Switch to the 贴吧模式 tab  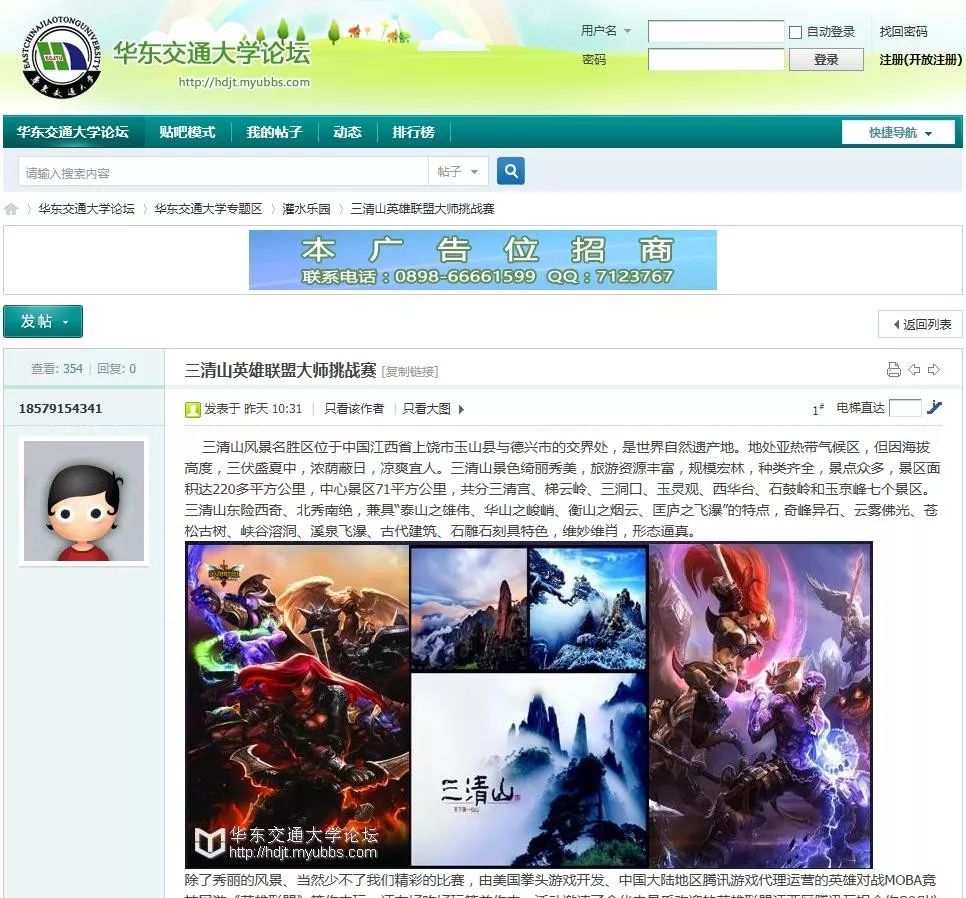click(188, 131)
